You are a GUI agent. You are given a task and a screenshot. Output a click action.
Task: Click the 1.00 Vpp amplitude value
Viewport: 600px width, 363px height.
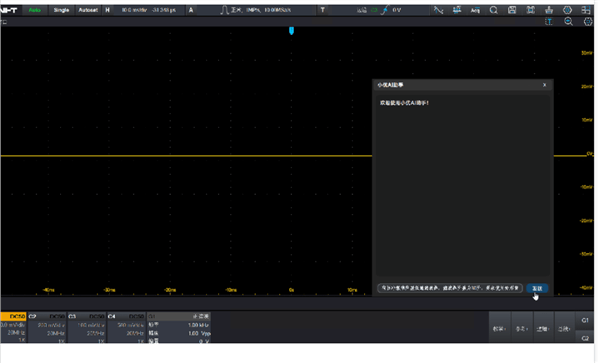click(x=199, y=333)
